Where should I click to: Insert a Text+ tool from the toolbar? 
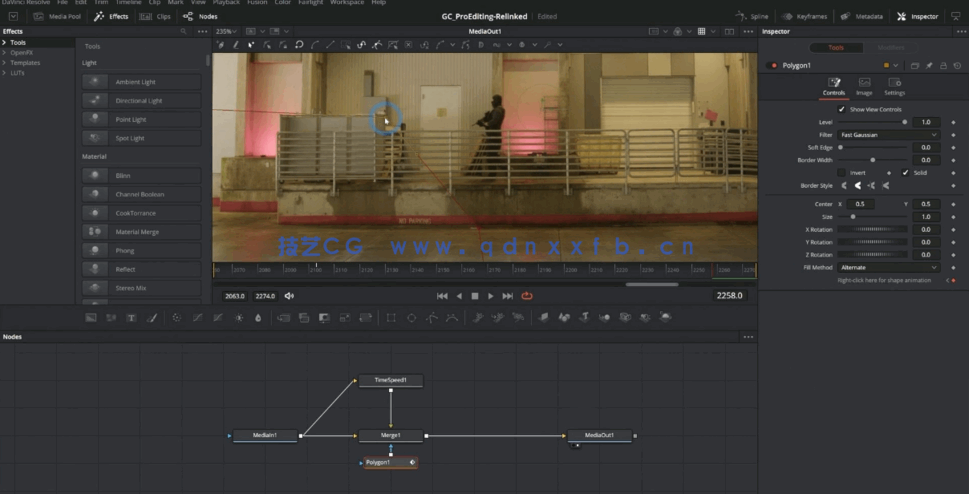pos(132,317)
